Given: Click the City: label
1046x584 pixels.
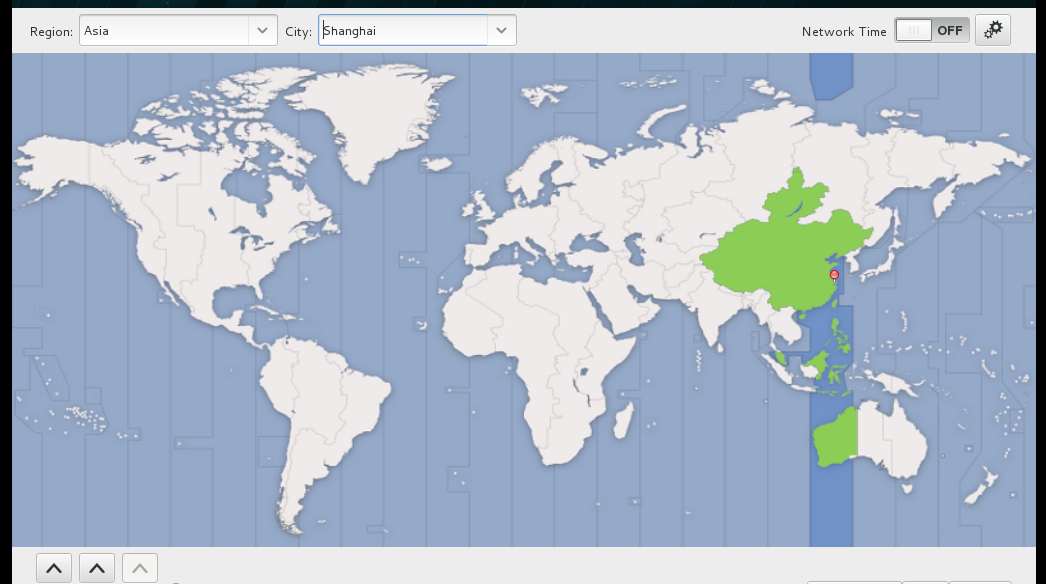Looking at the screenshot, I should (x=298, y=31).
